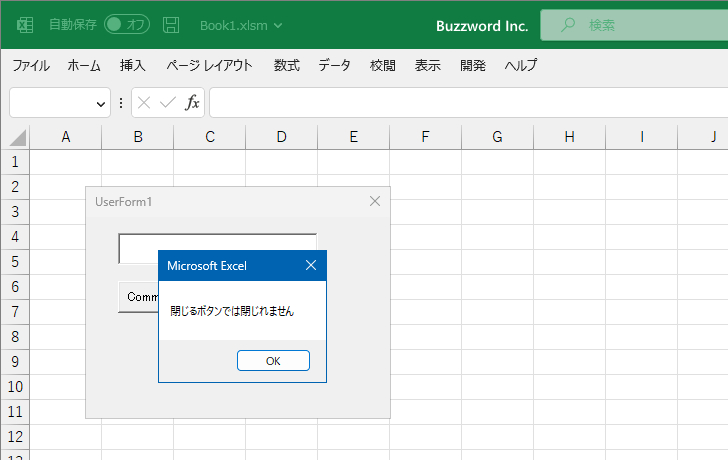728x460 pixels.
Task: Click the UserForm1 title text
Action: pyautogui.click(x=124, y=202)
